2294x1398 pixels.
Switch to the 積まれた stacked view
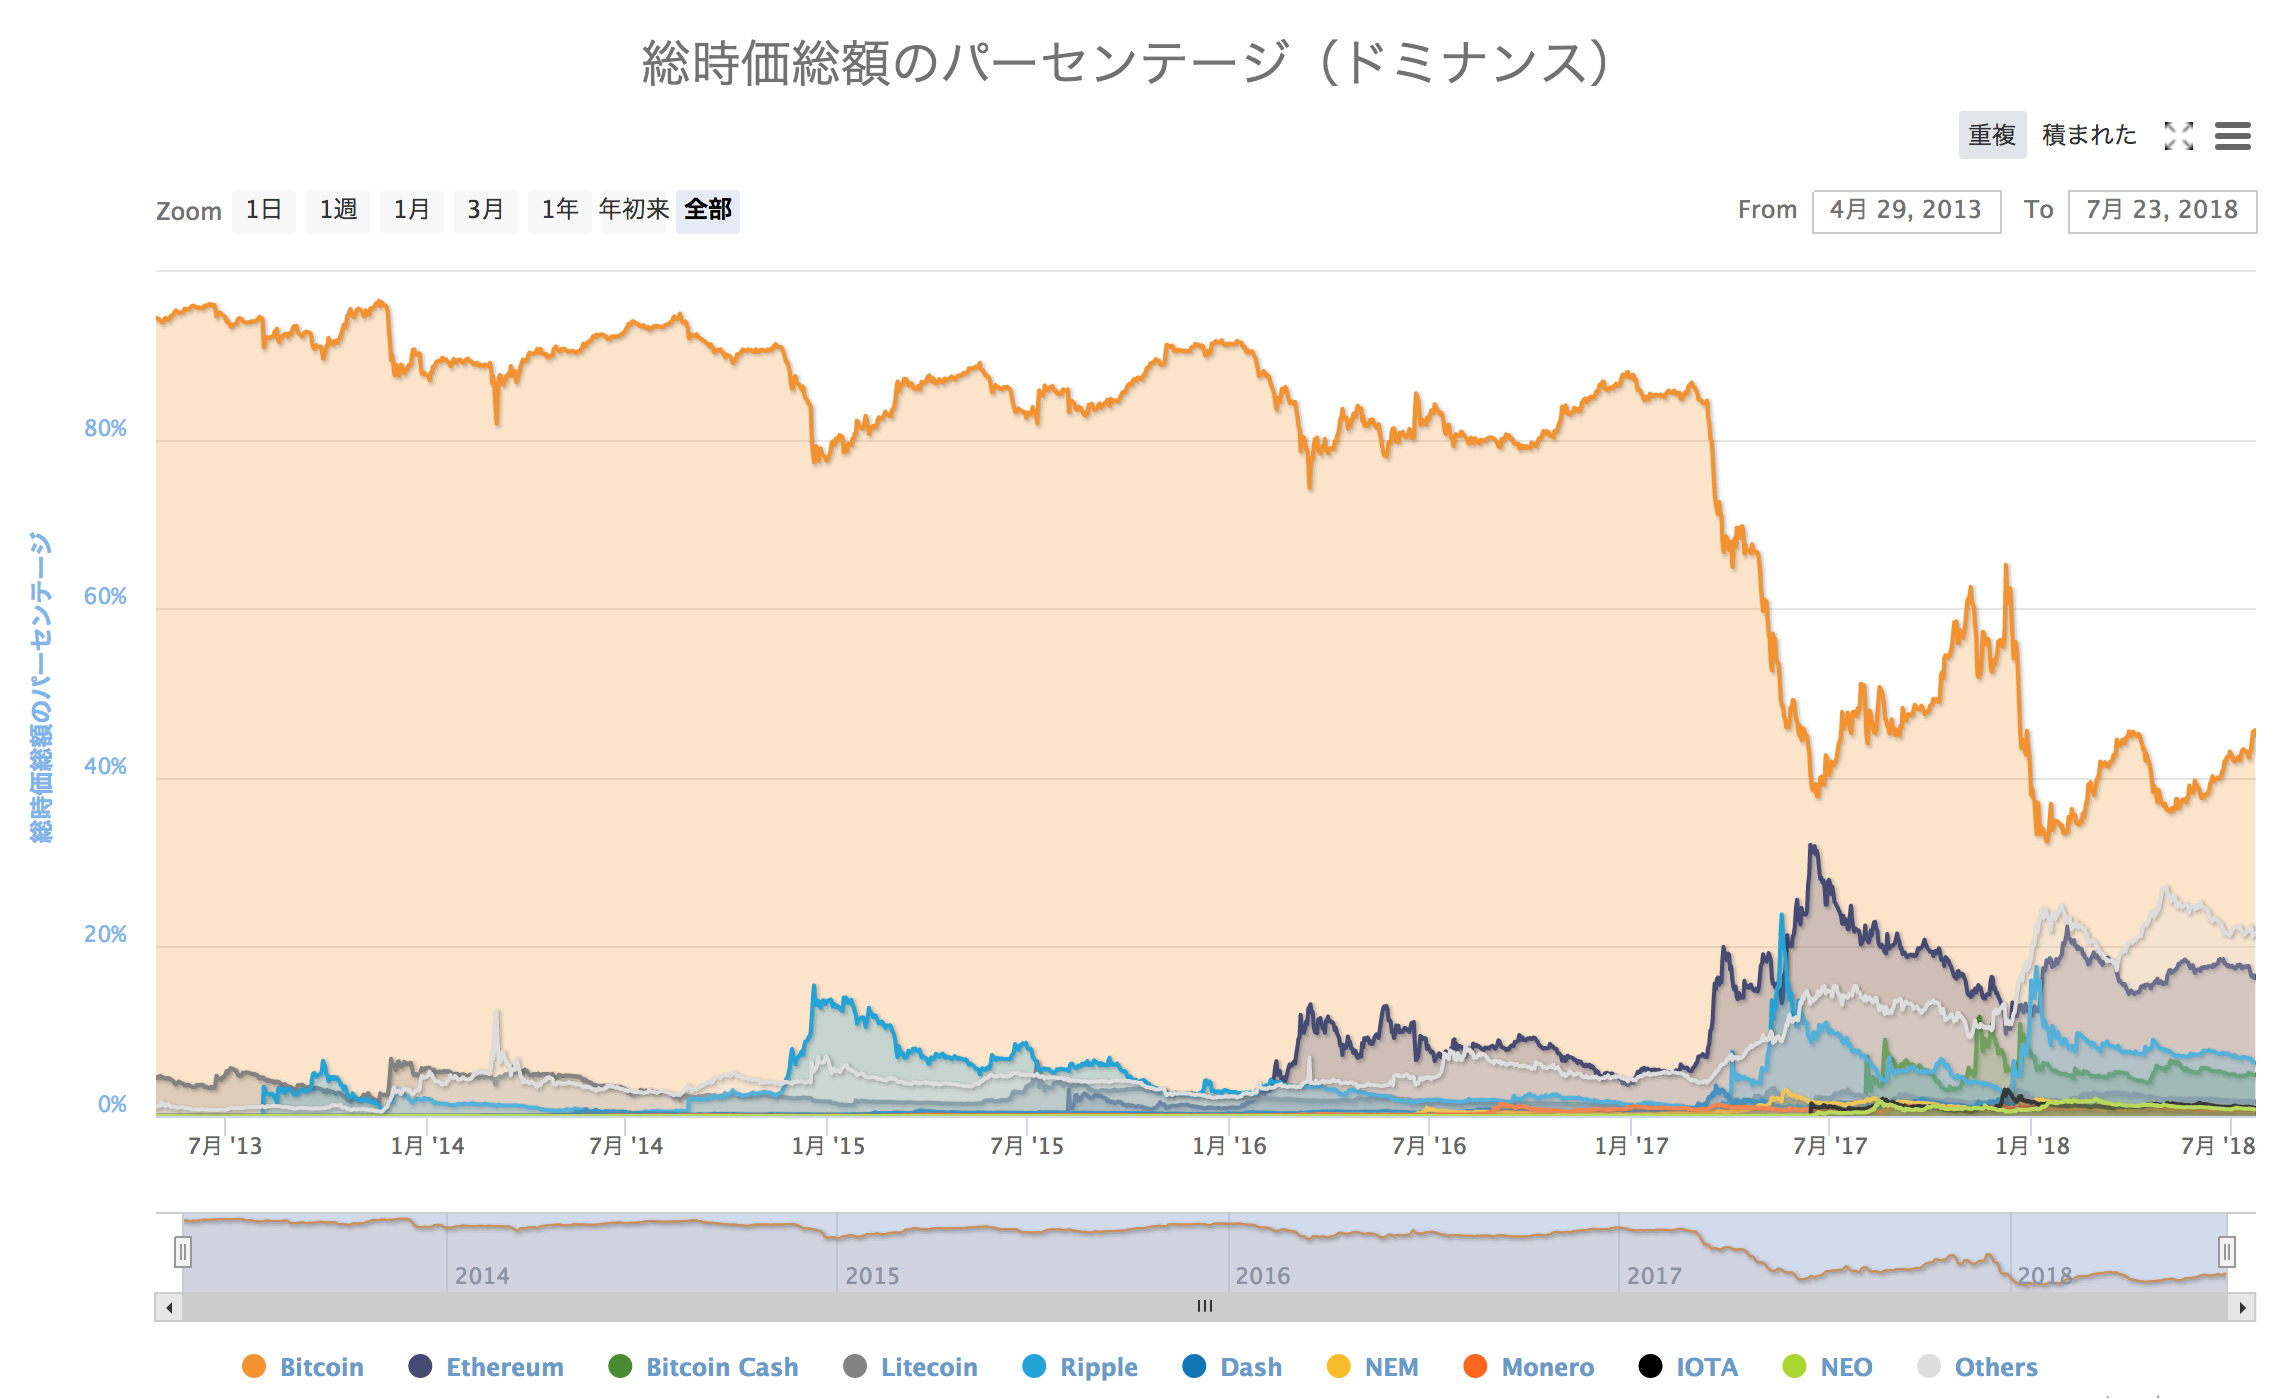click(2088, 135)
